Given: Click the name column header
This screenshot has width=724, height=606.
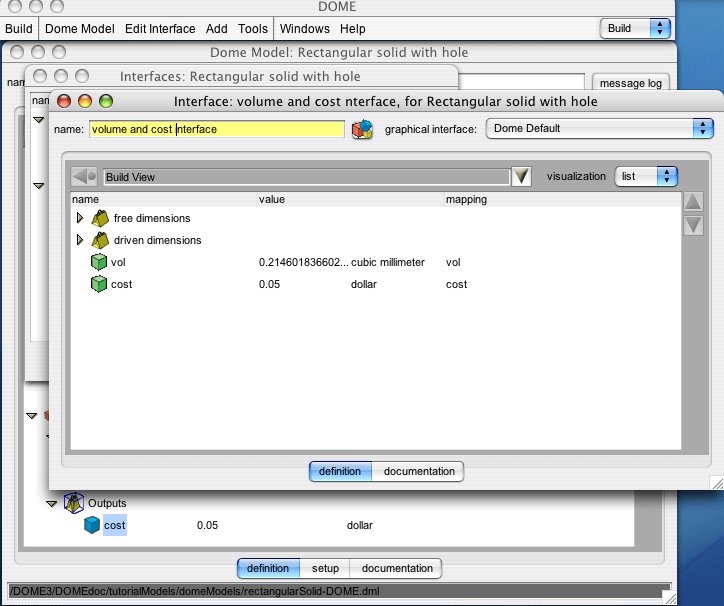Looking at the screenshot, I should tap(163, 200).
